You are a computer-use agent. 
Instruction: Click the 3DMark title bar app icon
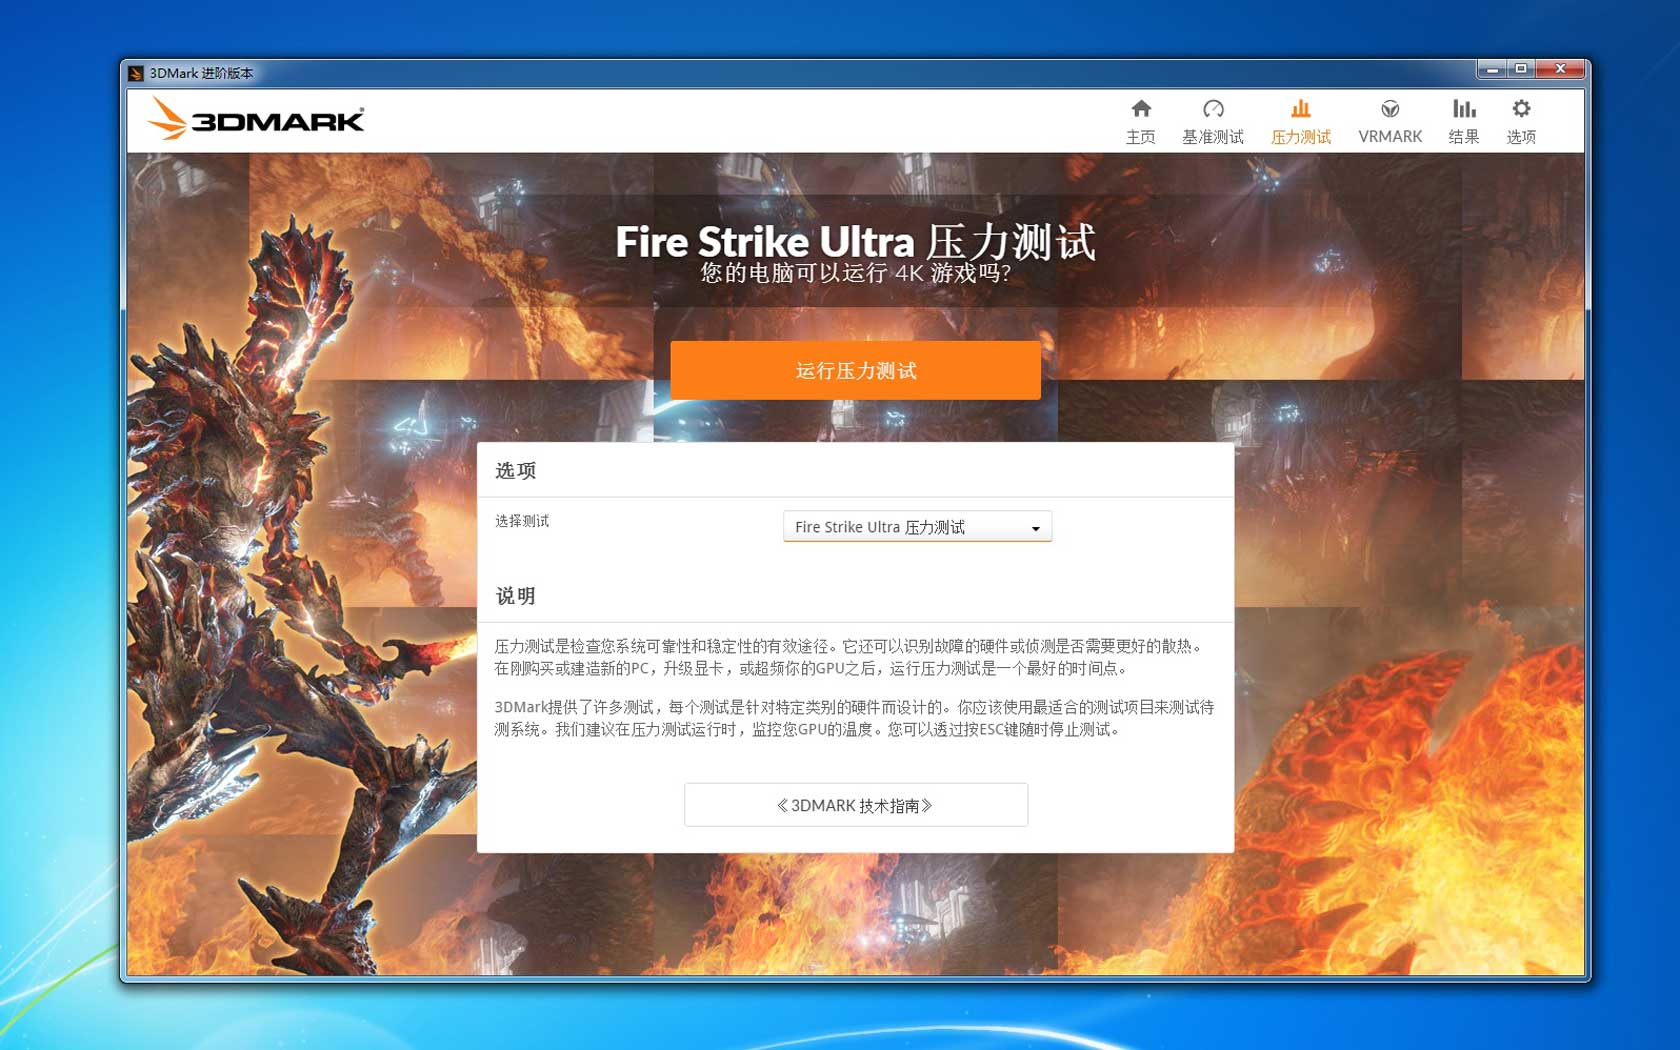point(136,73)
